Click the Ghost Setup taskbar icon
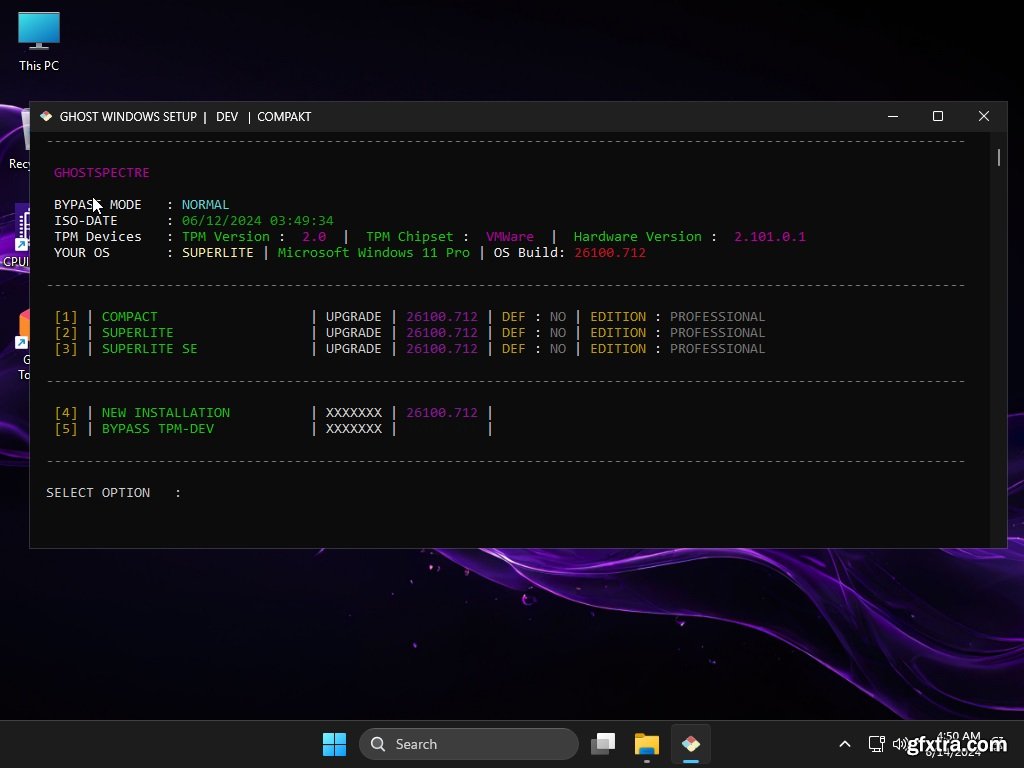The width and height of the screenshot is (1024, 768). click(x=690, y=744)
